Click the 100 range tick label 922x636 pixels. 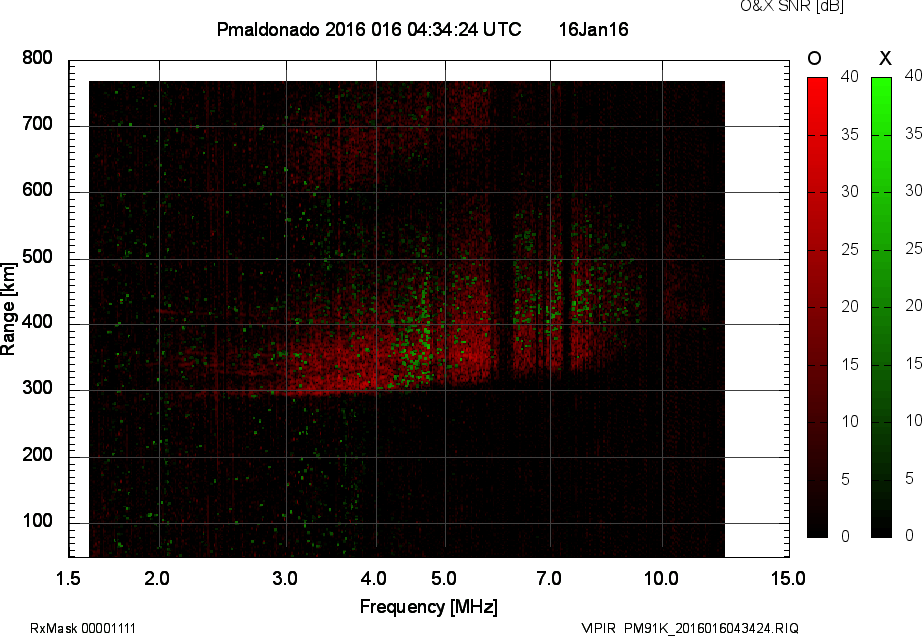coord(37,521)
